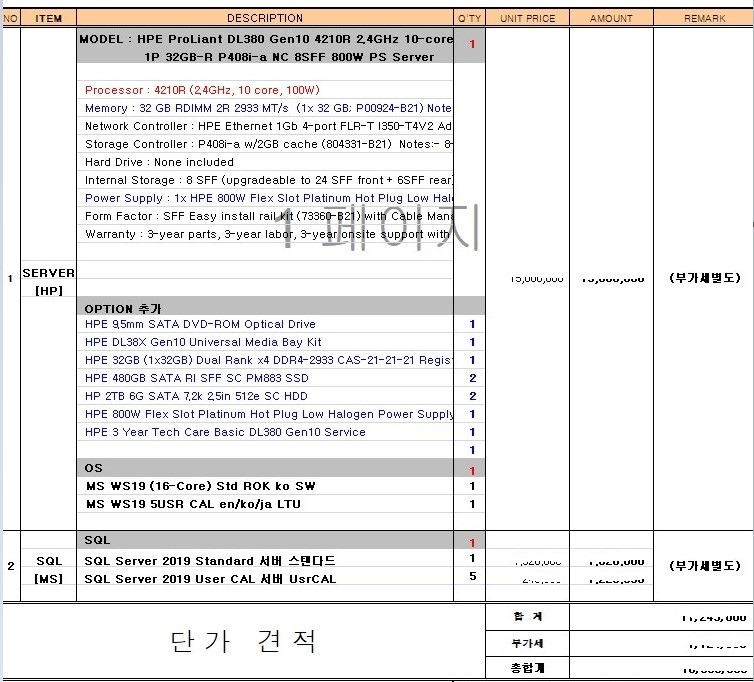Select quantity 2 for 480GB SSD

(x=472, y=378)
